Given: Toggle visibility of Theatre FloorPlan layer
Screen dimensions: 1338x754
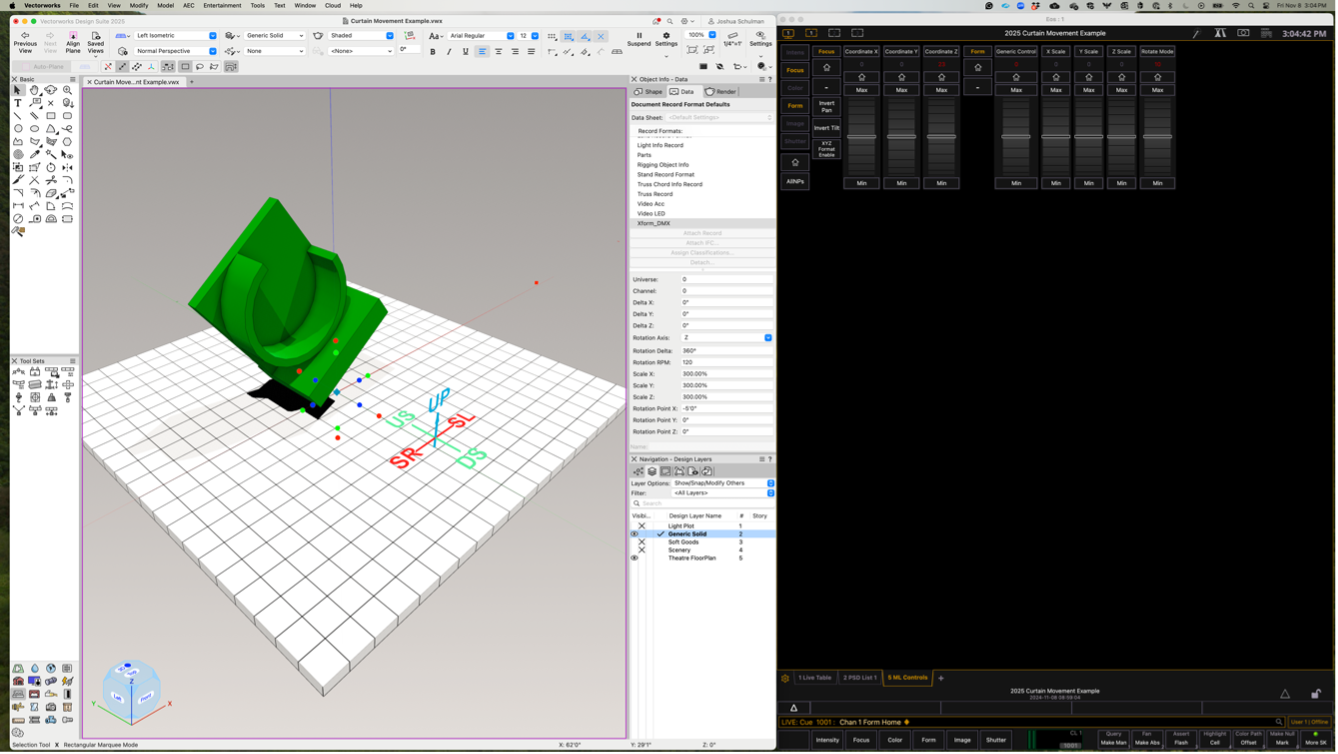Looking at the screenshot, I should click(x=634, y=558).
